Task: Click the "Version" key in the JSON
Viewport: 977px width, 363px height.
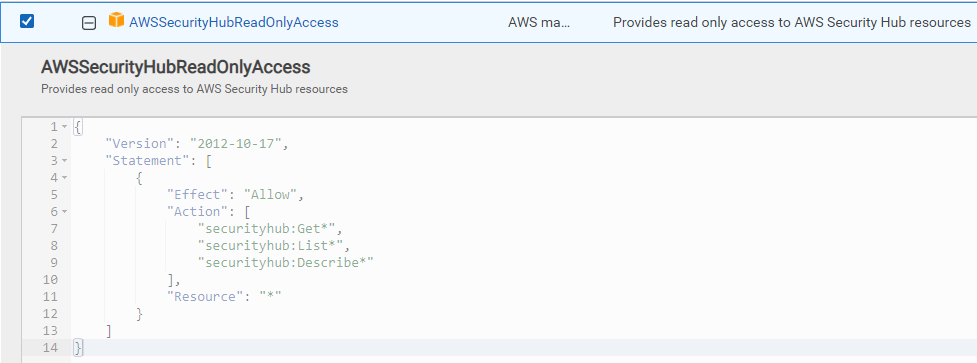Action: coord(141,144)
